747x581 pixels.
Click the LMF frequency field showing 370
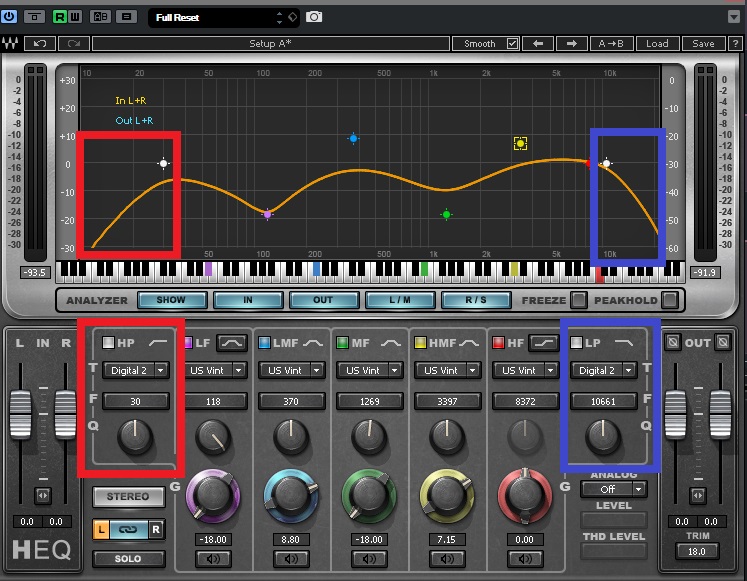coord(292,401)
